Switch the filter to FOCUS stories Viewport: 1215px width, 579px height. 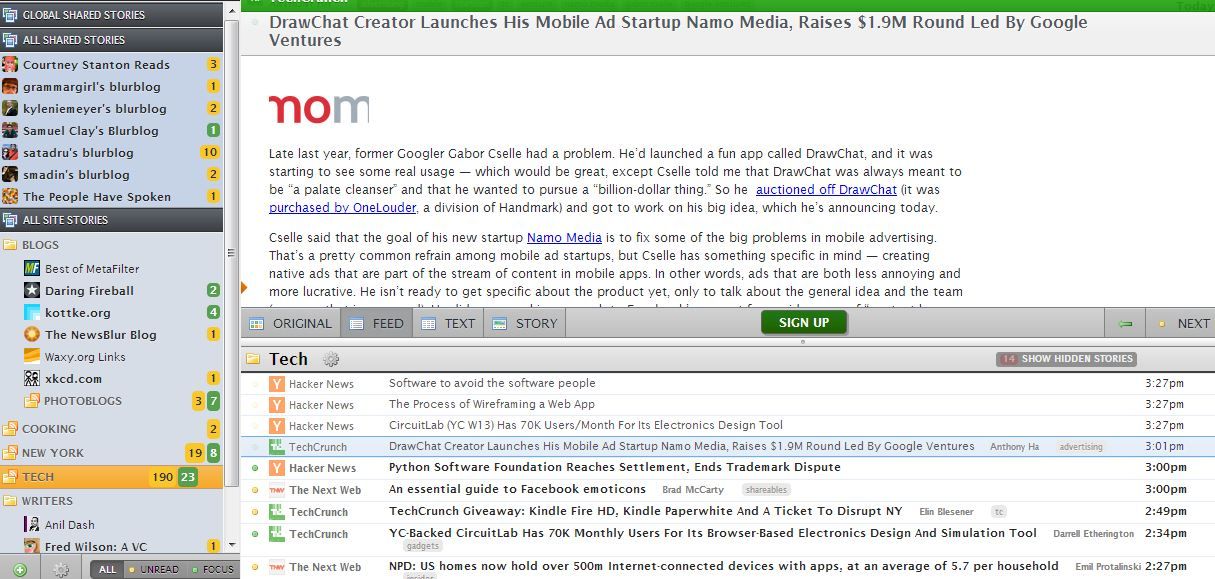(x=210, y=570)
